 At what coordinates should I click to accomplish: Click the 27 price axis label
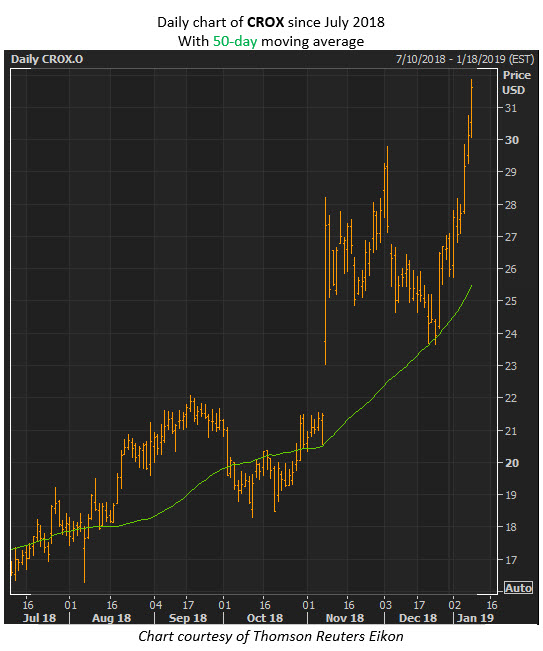(x=511, y=237)
